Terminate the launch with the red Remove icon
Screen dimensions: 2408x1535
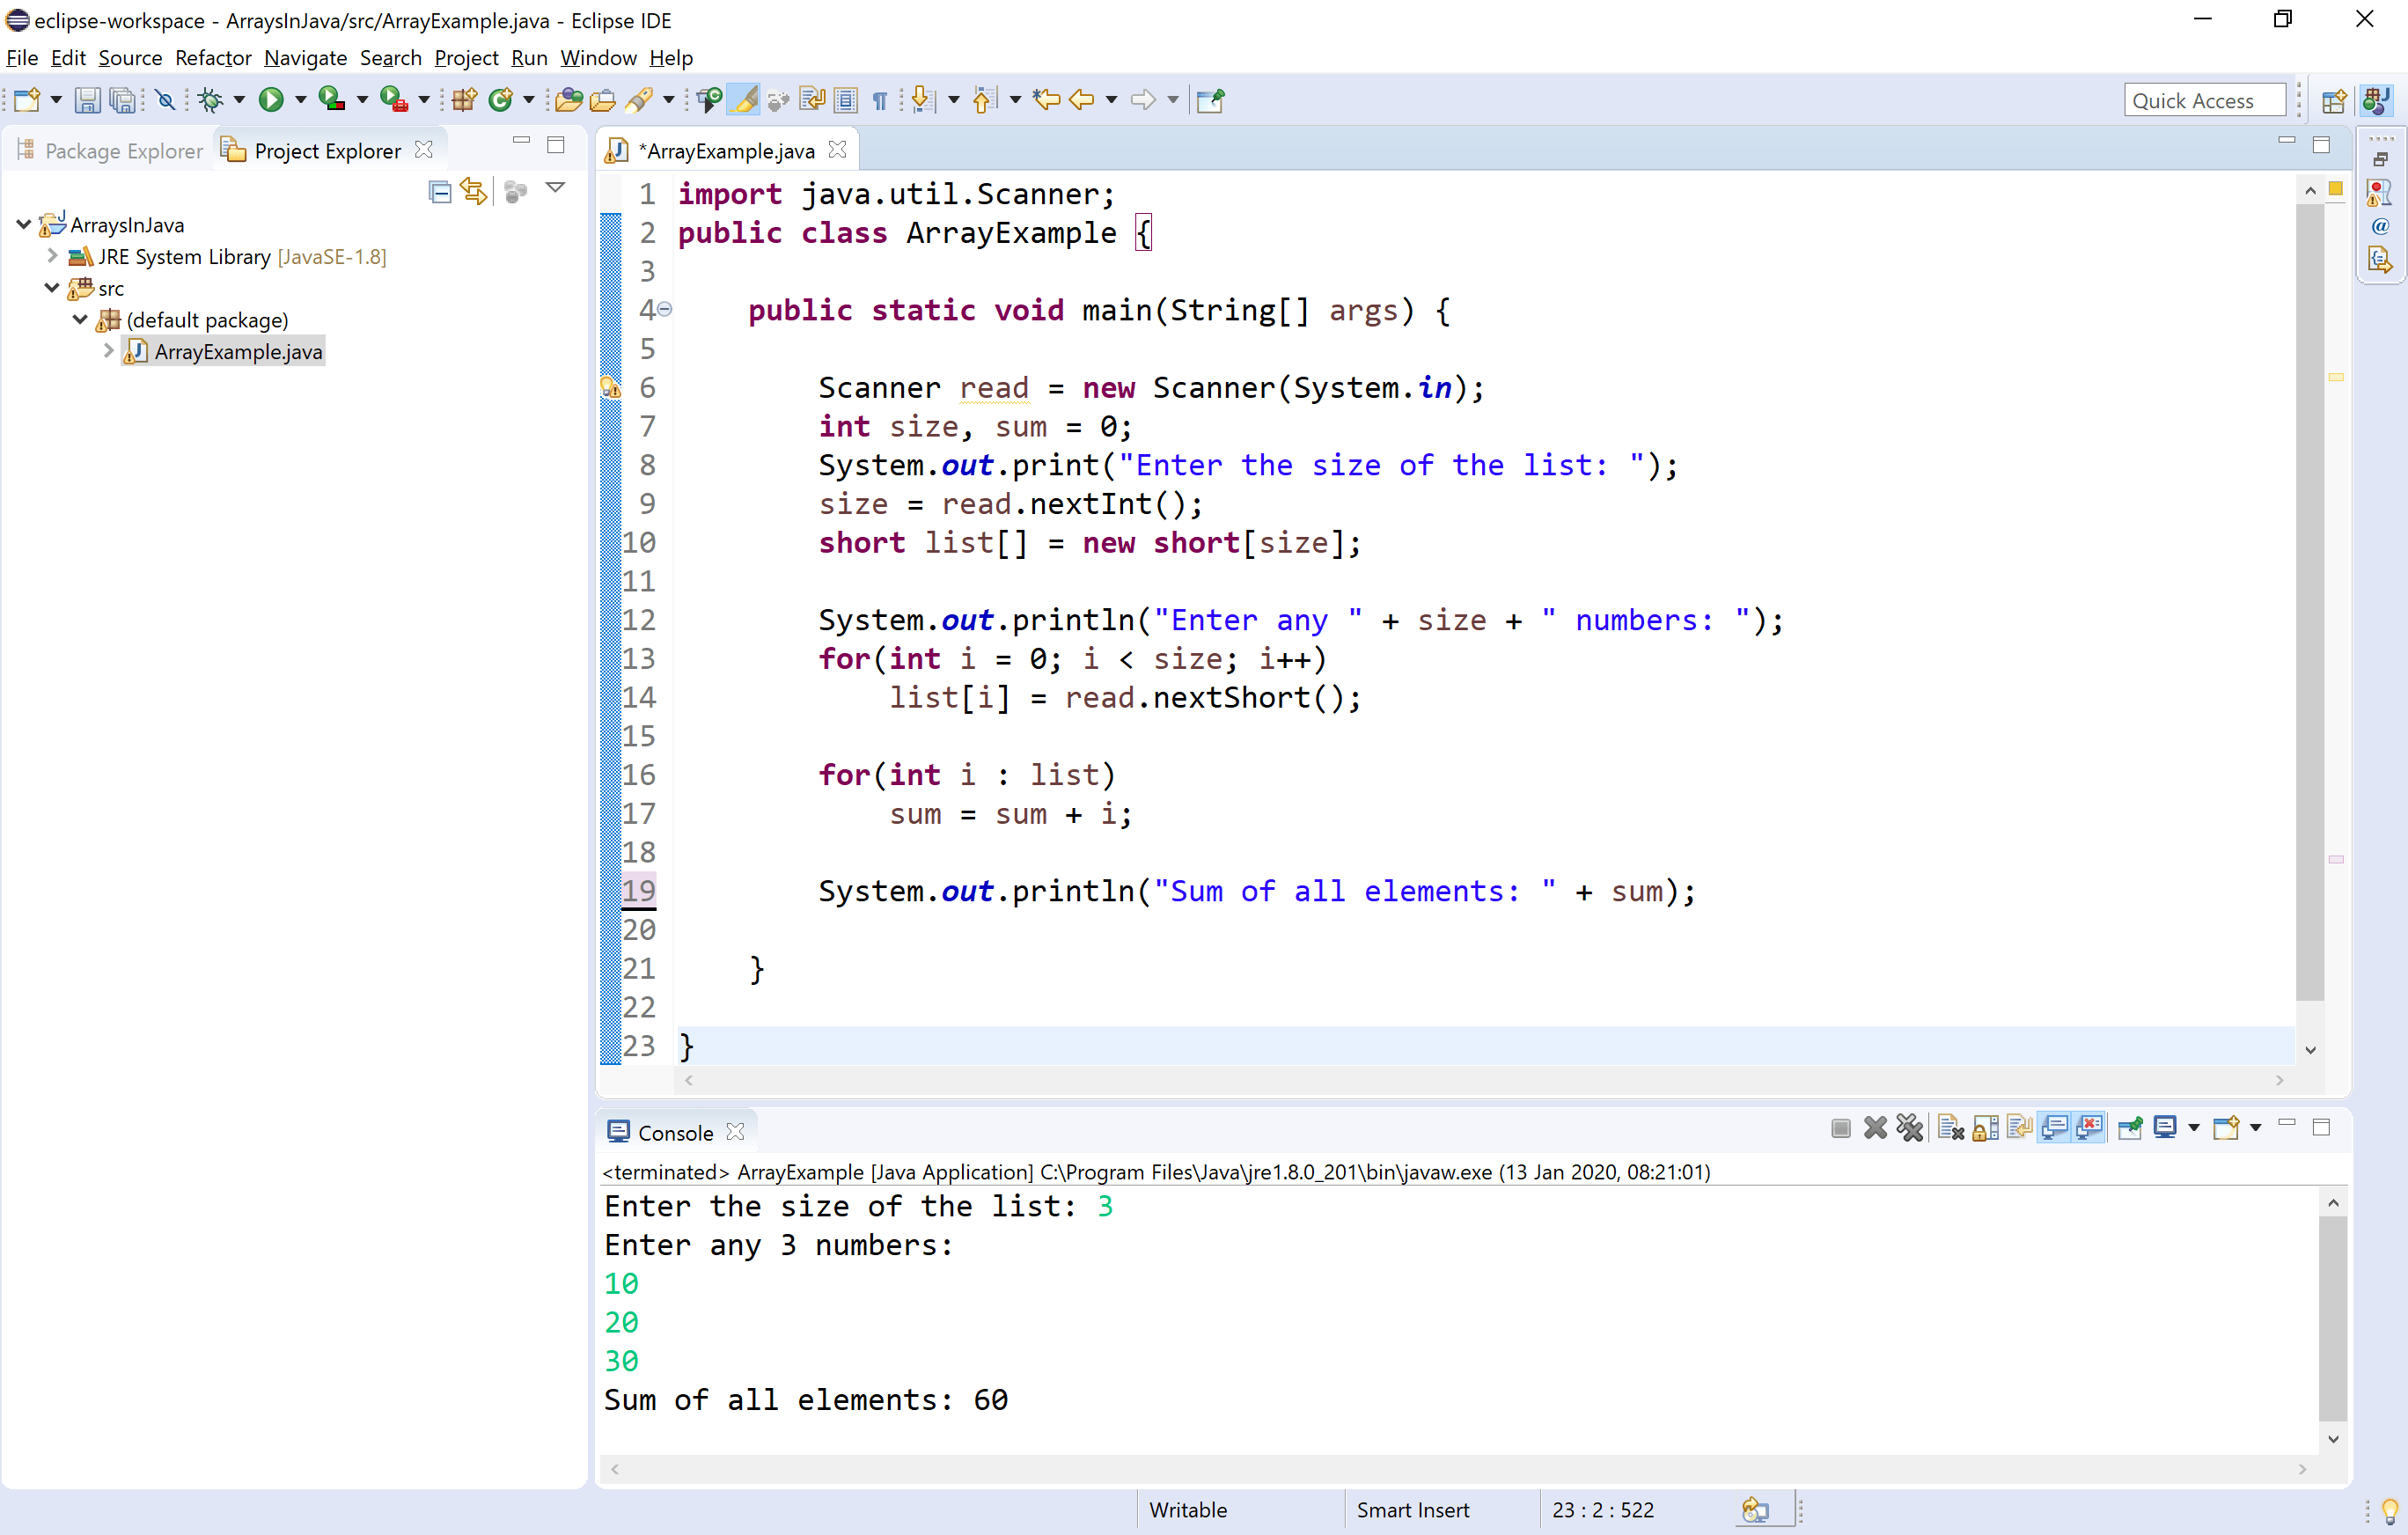(1876, 1128)
